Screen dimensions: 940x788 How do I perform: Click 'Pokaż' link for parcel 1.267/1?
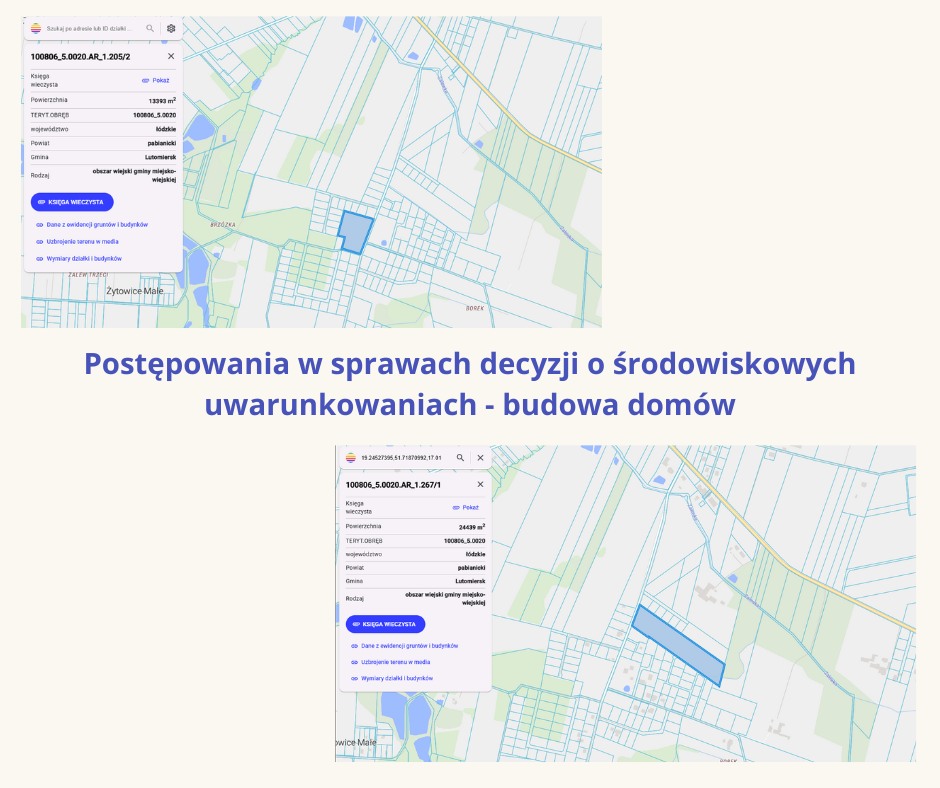[466, 507]
